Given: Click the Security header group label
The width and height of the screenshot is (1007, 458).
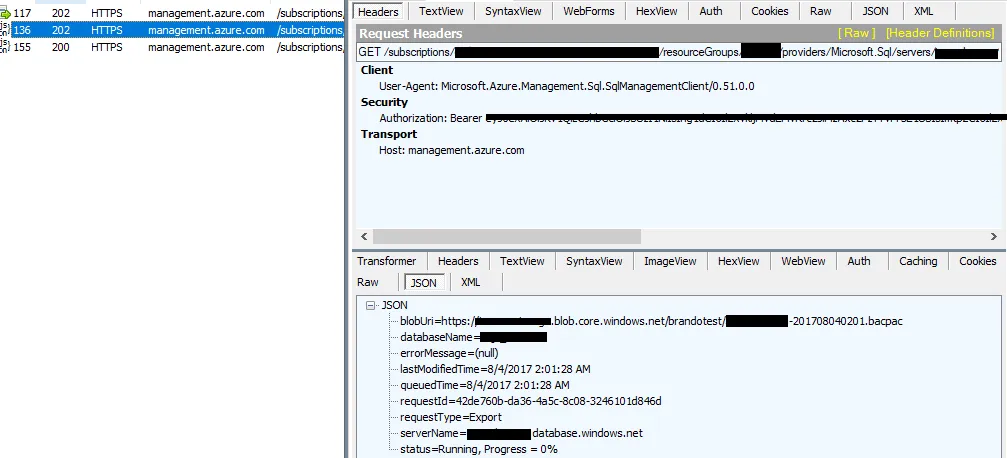Looking at the screenshot, I should (384, 102).
